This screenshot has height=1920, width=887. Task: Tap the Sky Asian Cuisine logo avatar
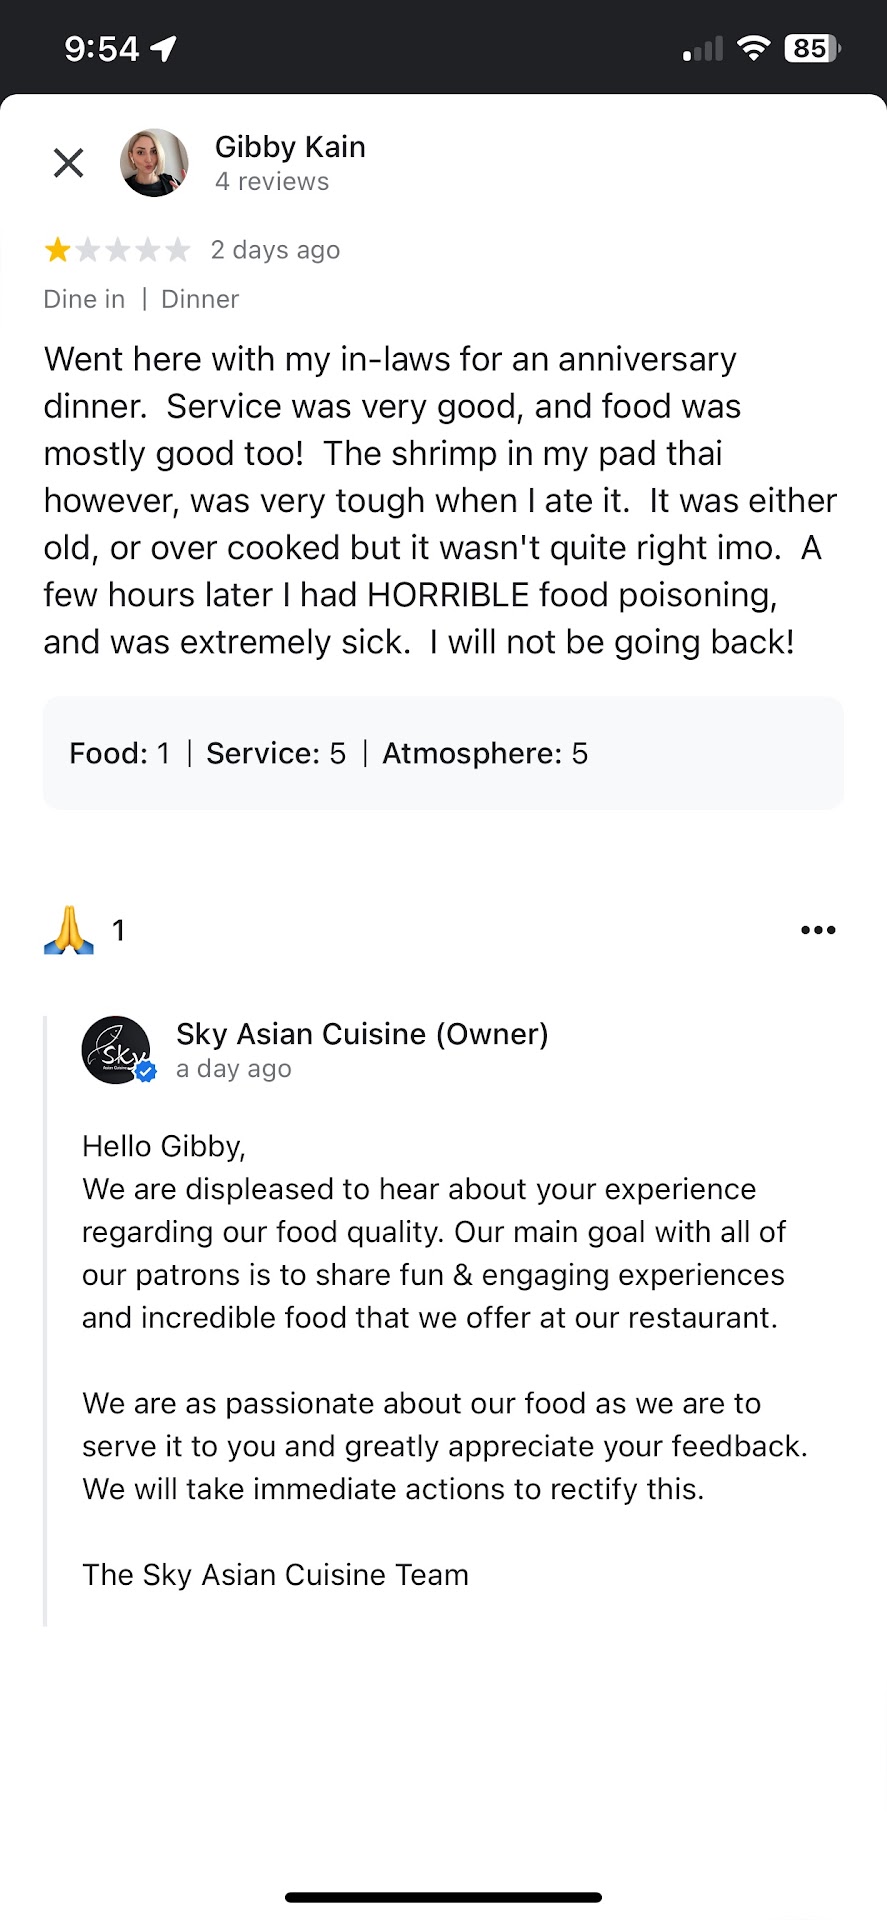click(115, 1050)
